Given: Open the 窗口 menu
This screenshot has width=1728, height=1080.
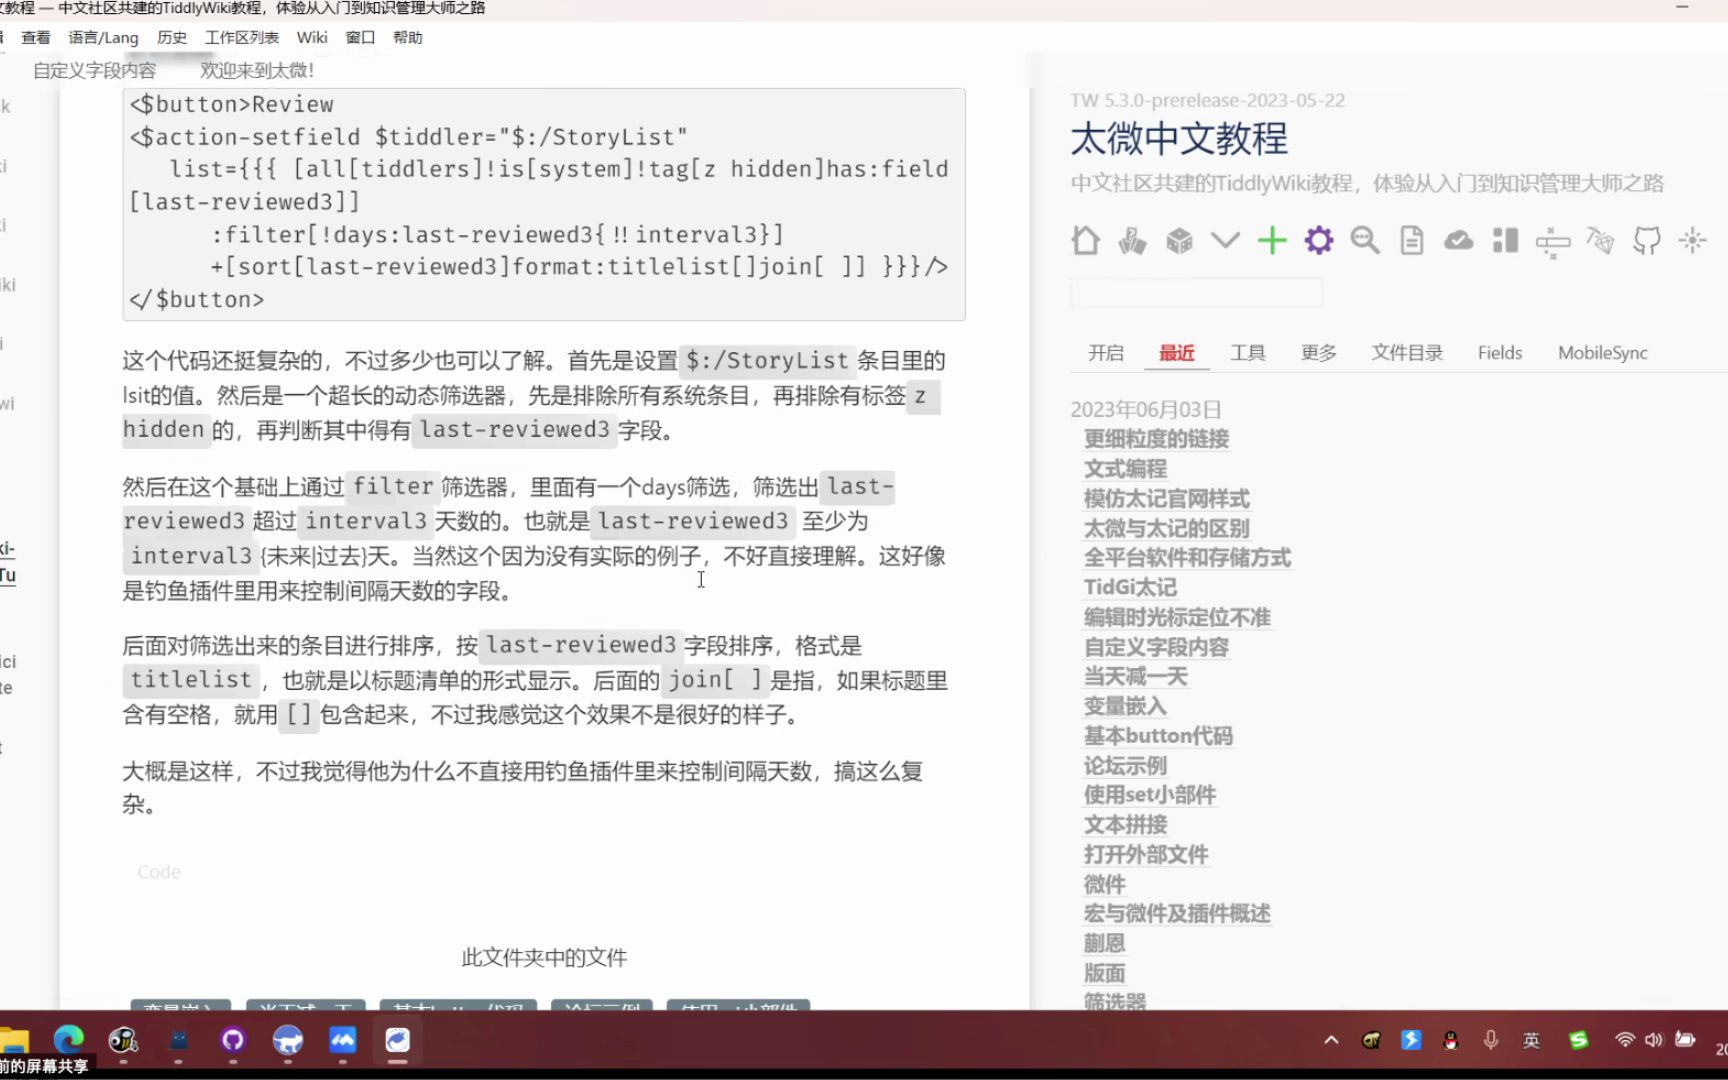Looking at the screenshot, I should tap(360, 37).
